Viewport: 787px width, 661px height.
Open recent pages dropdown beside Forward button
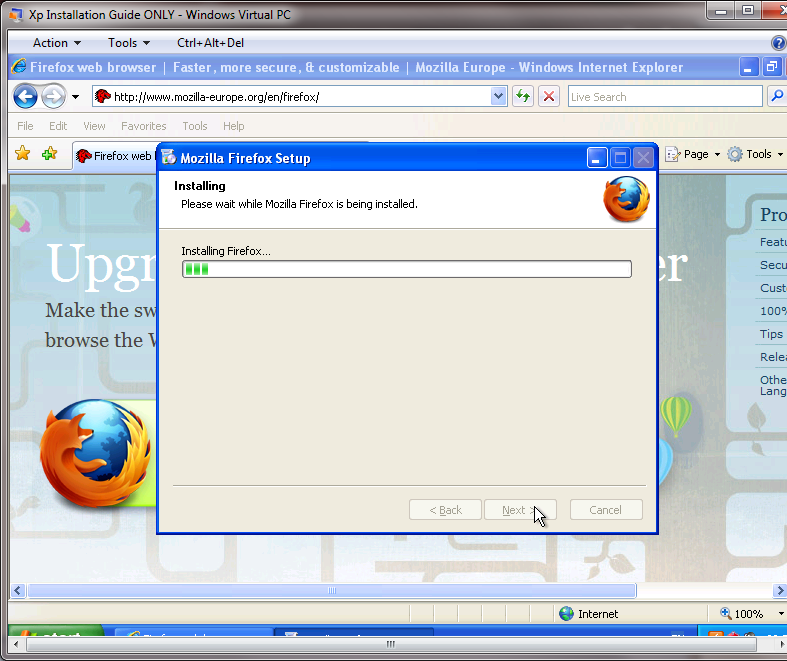coord(75,97)
